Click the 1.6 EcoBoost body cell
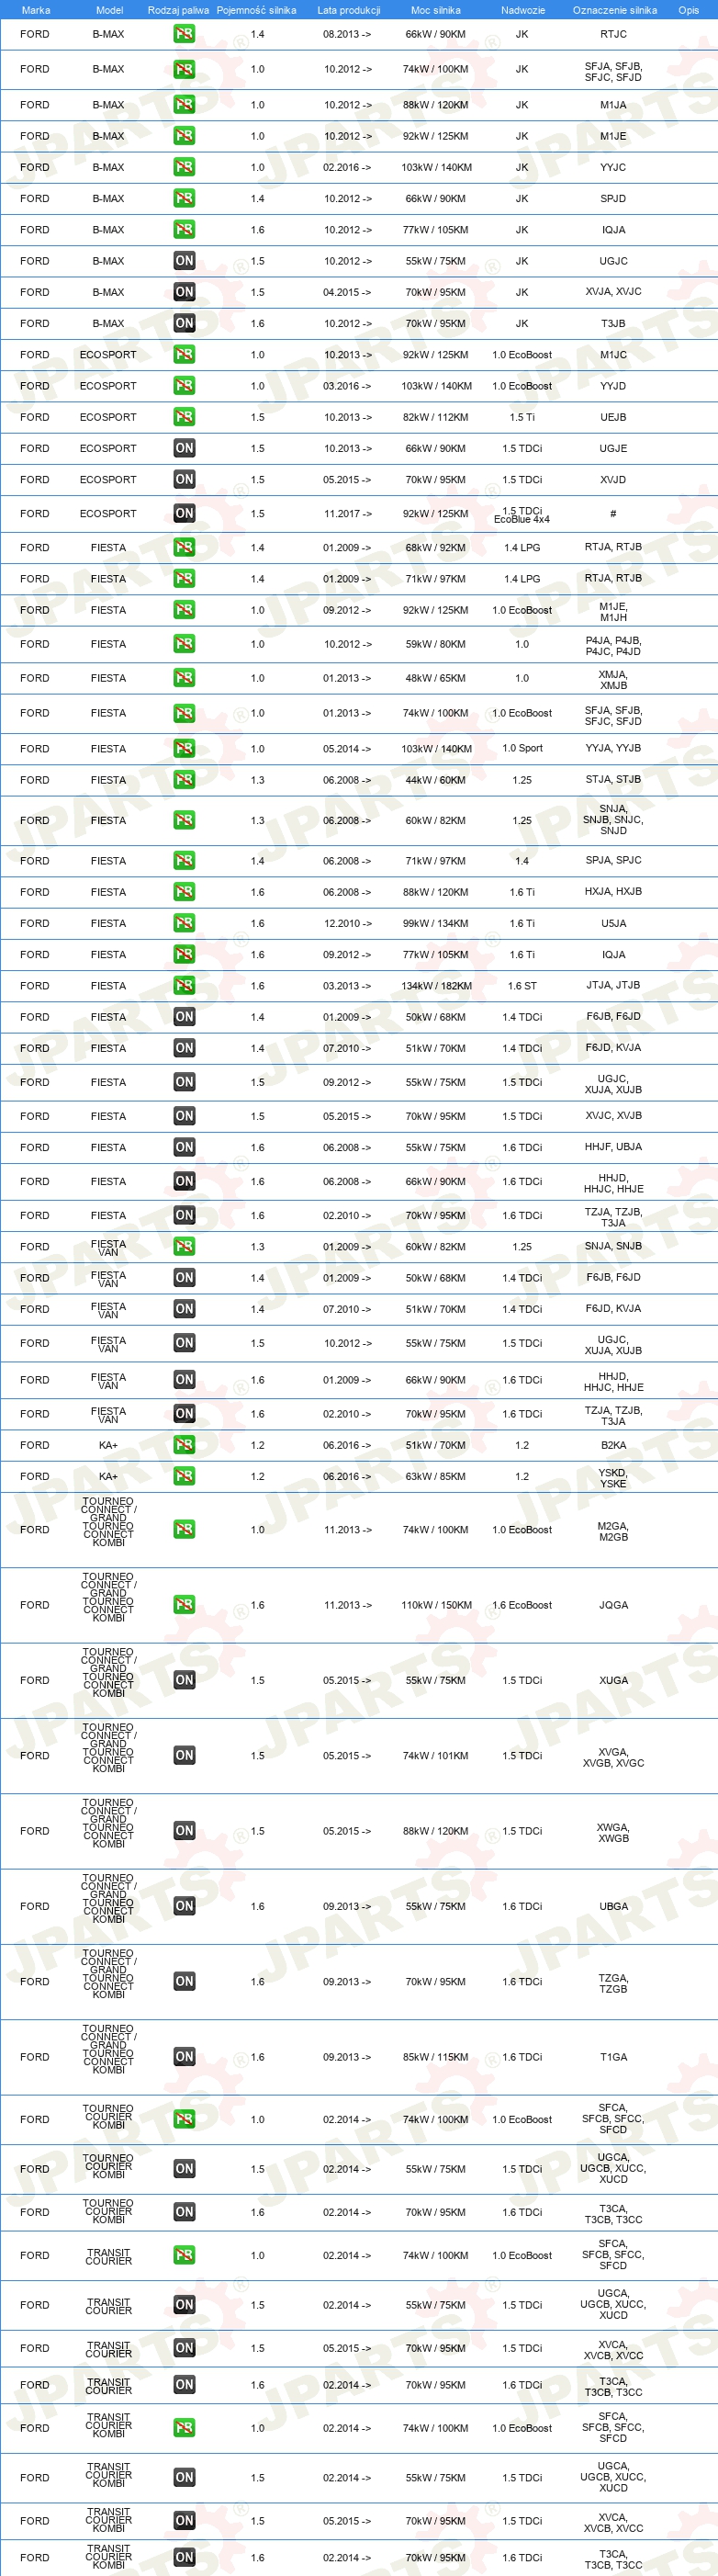The width and height of the screenshot is (718, 2576). point(522,1605)
